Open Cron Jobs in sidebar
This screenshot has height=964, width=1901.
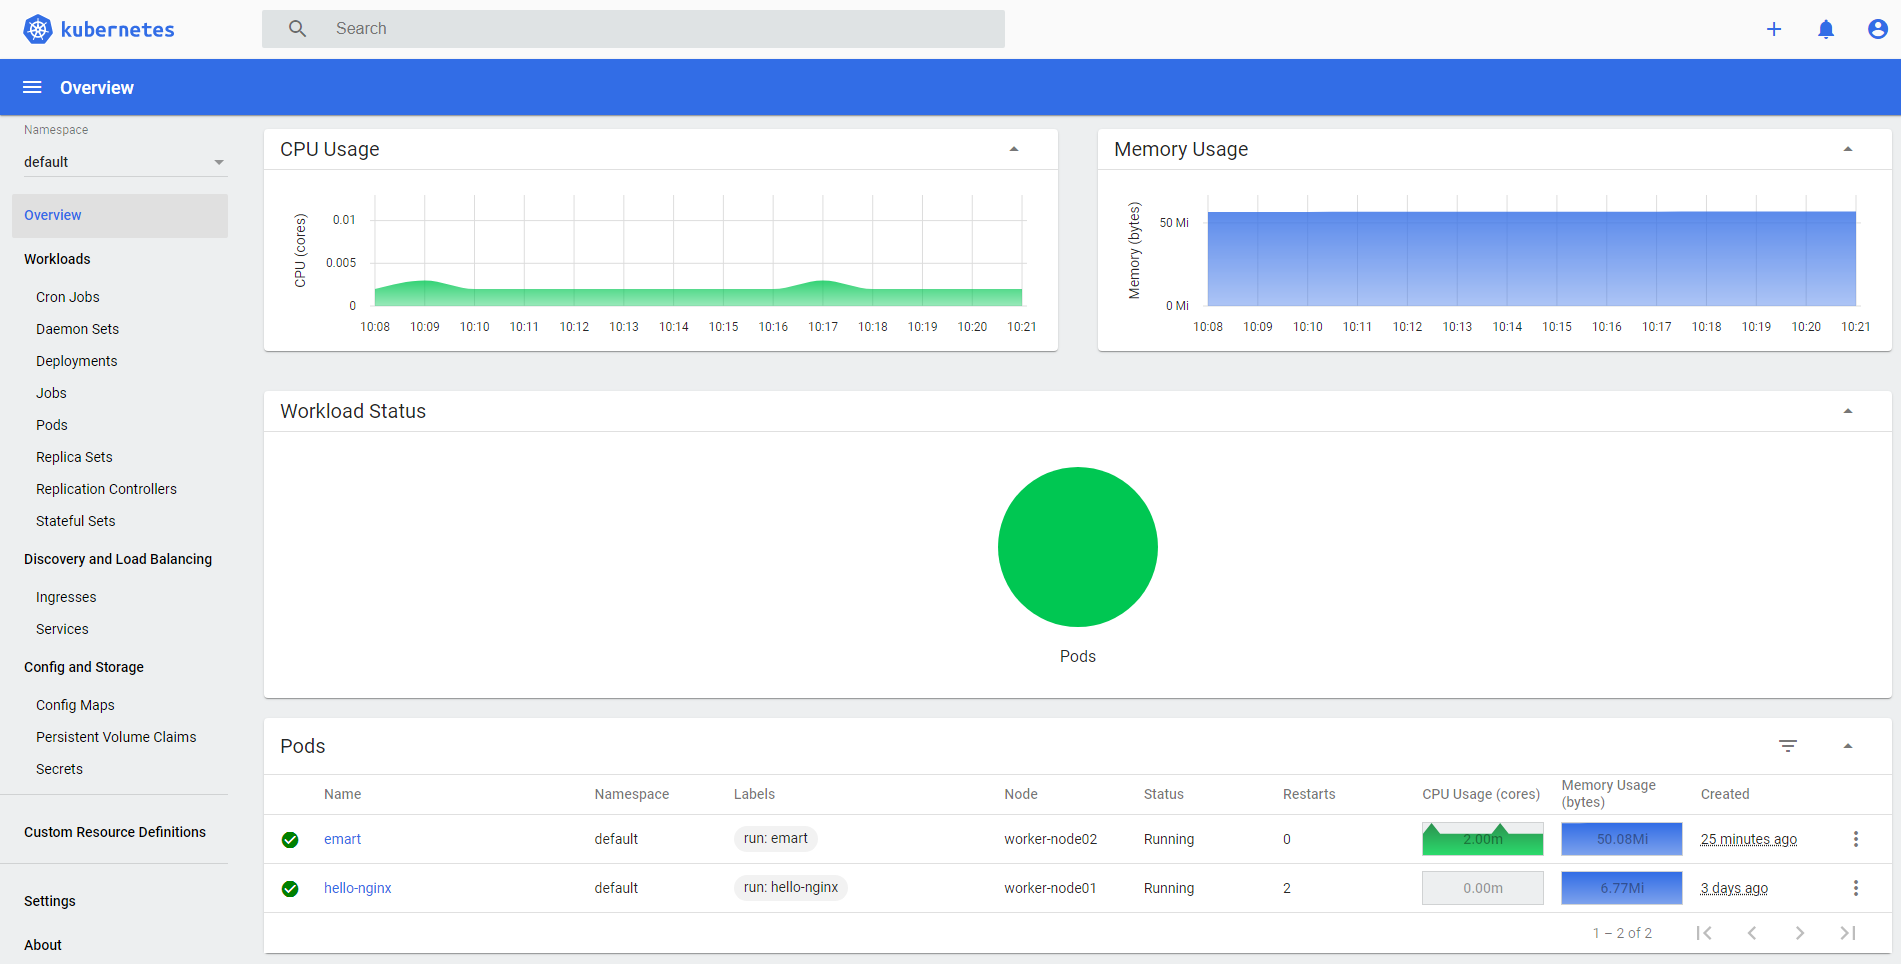[x=68, y=297]
